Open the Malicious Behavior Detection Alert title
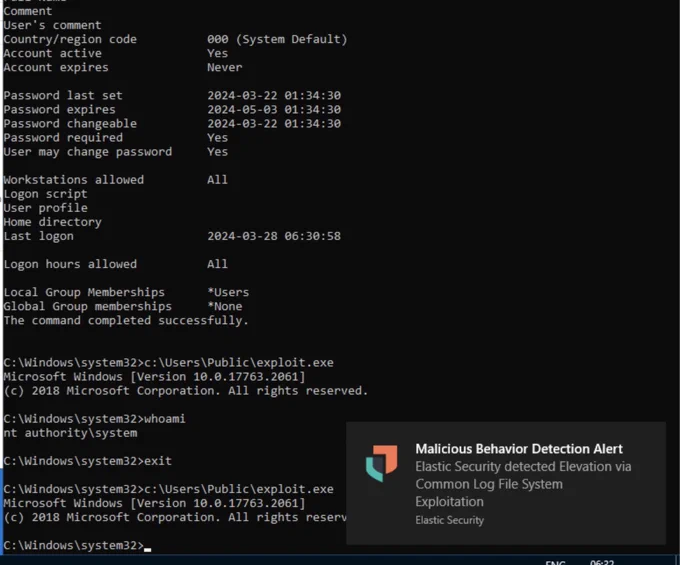Image resolution: width=680 pixels, height=565 pixels. tap(519, 449)
